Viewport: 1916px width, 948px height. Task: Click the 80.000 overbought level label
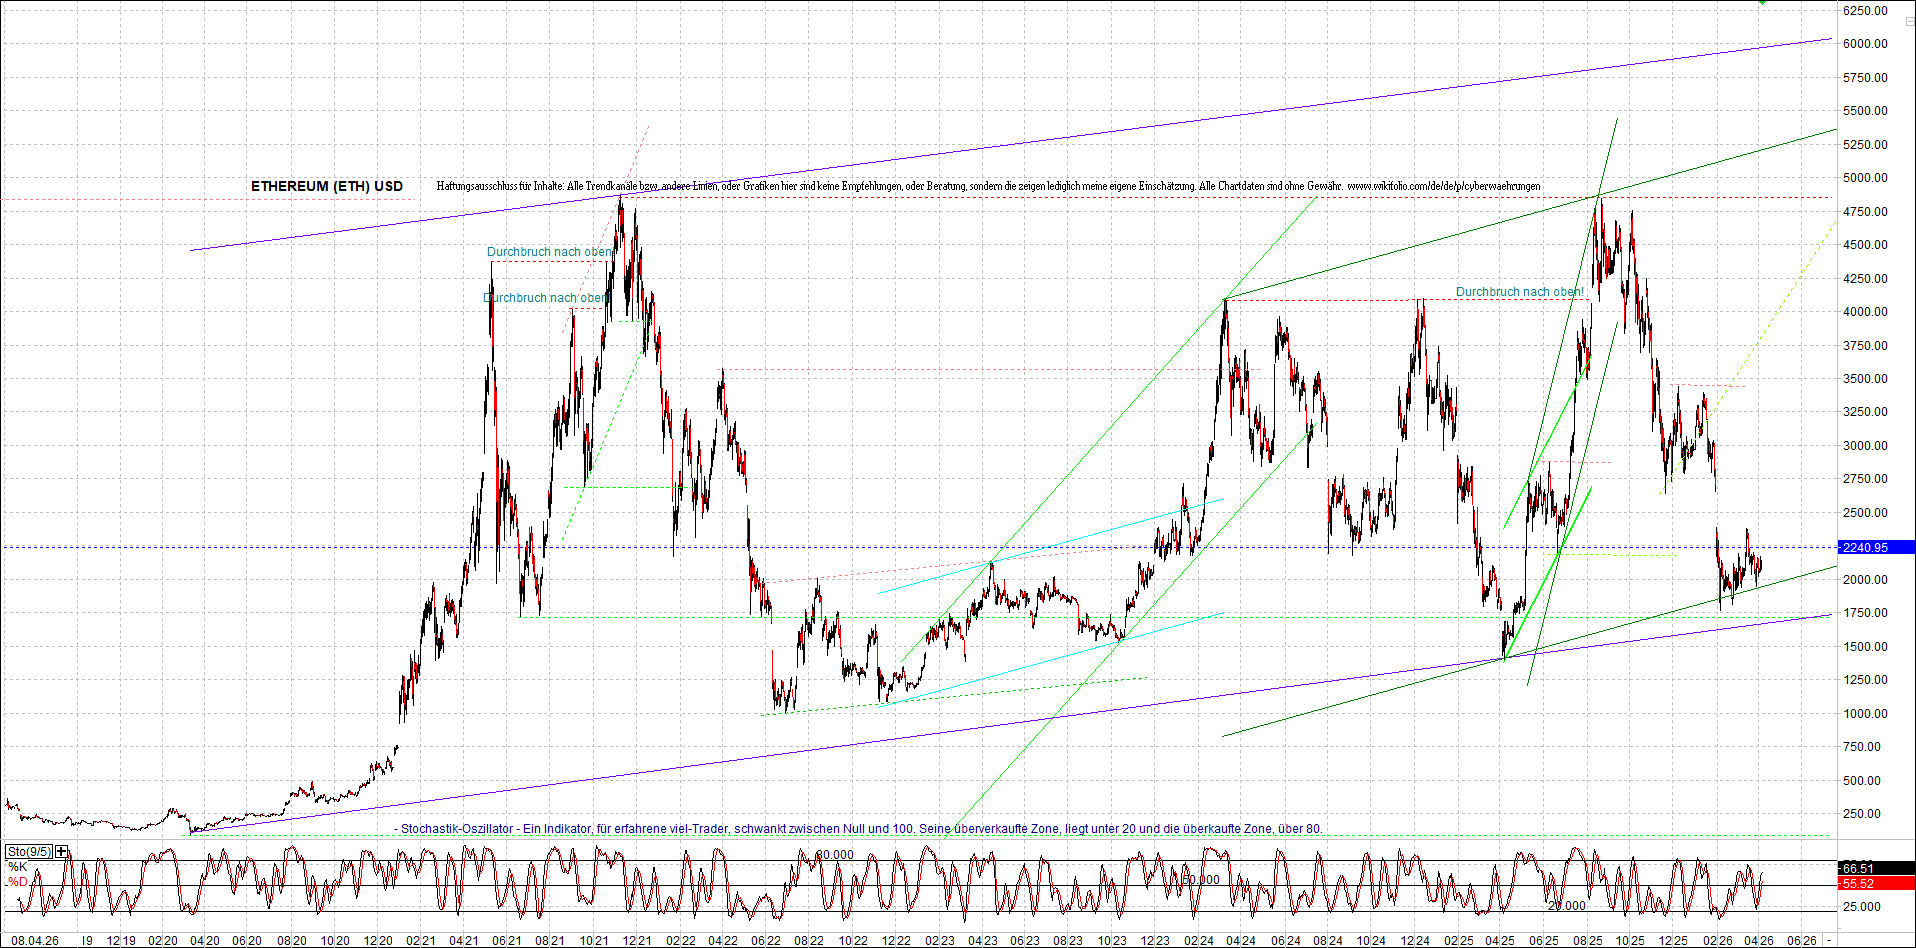point(834,855)
